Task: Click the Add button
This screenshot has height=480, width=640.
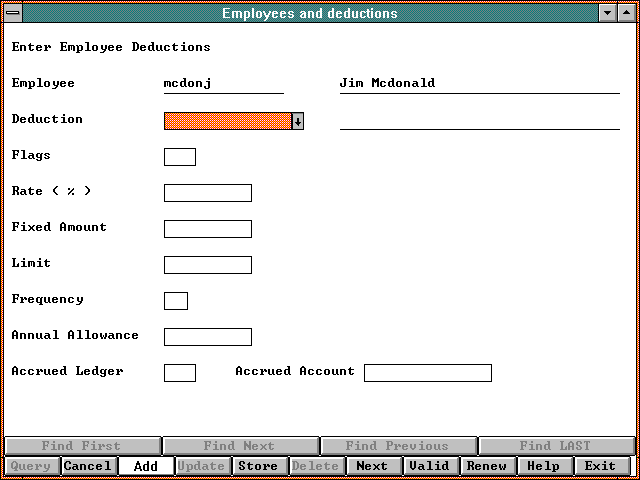Action: [145, 466]
